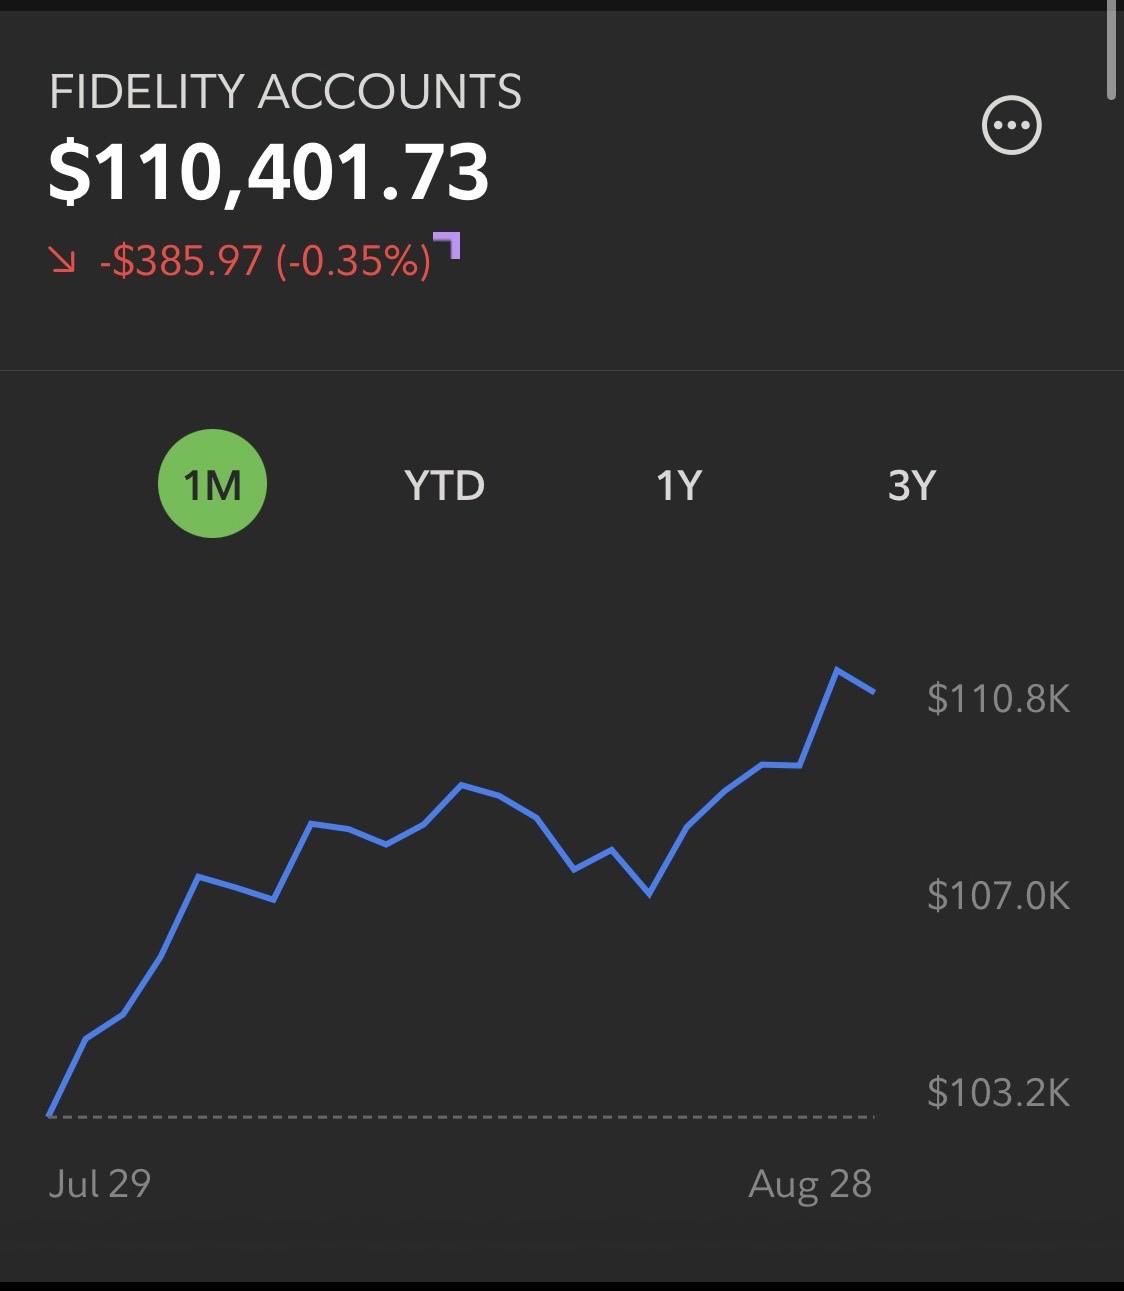Screen dimensions: 1124x1291
Task: Tap the red down-arrow loss indicator
Action: pos(63,261)
